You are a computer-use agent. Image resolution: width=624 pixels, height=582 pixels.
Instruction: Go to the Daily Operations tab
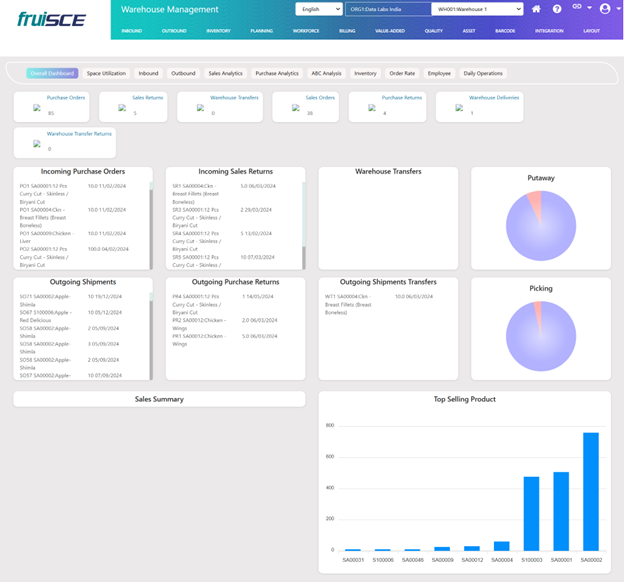pyautogui.click(x=482, y=73)
